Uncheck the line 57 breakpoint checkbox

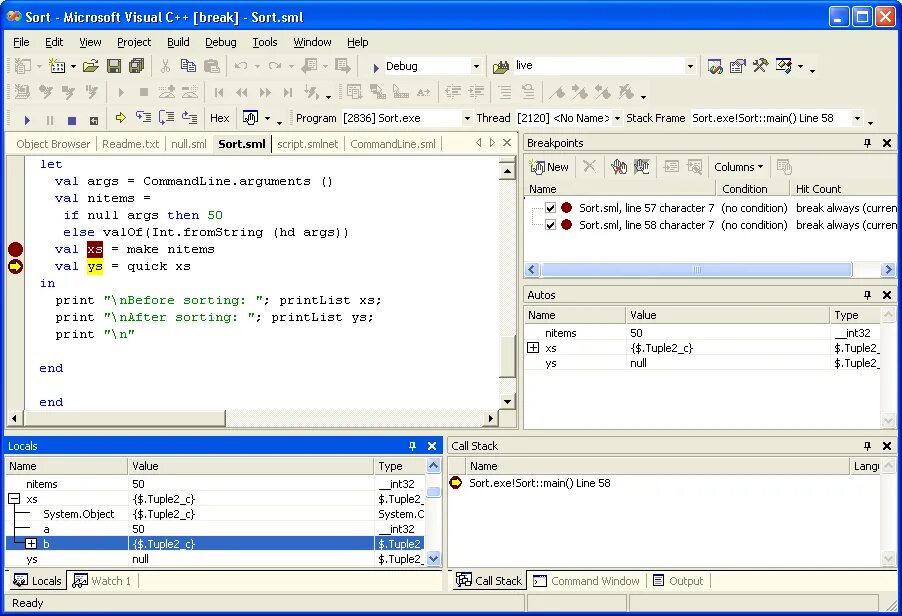[551, 208]
